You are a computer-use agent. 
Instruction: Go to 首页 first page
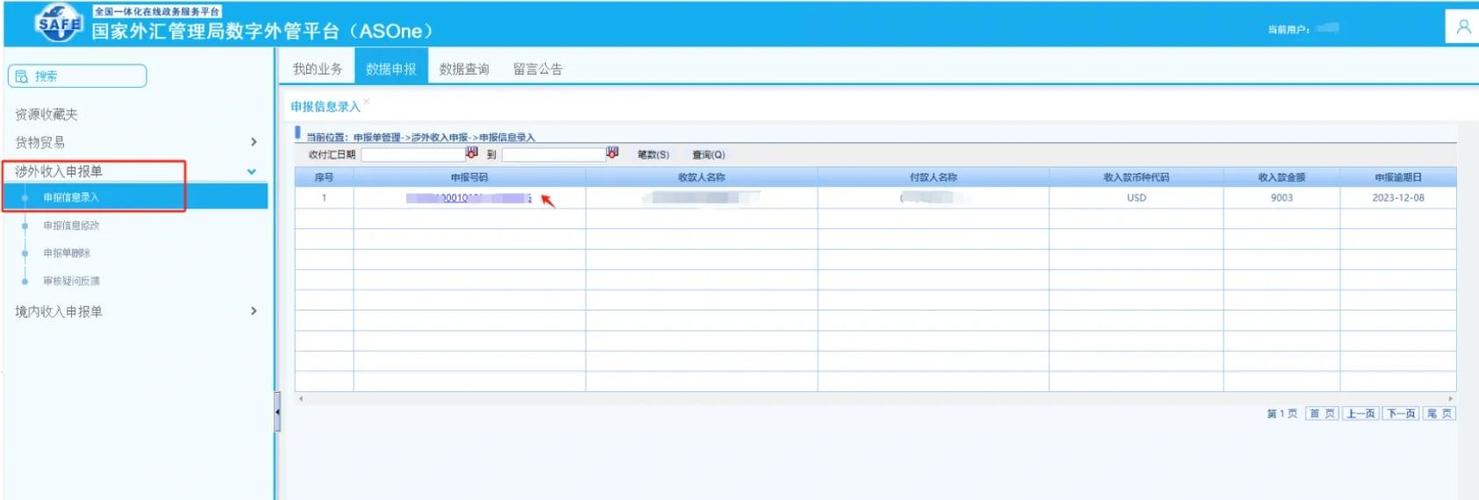point(1322,414)
